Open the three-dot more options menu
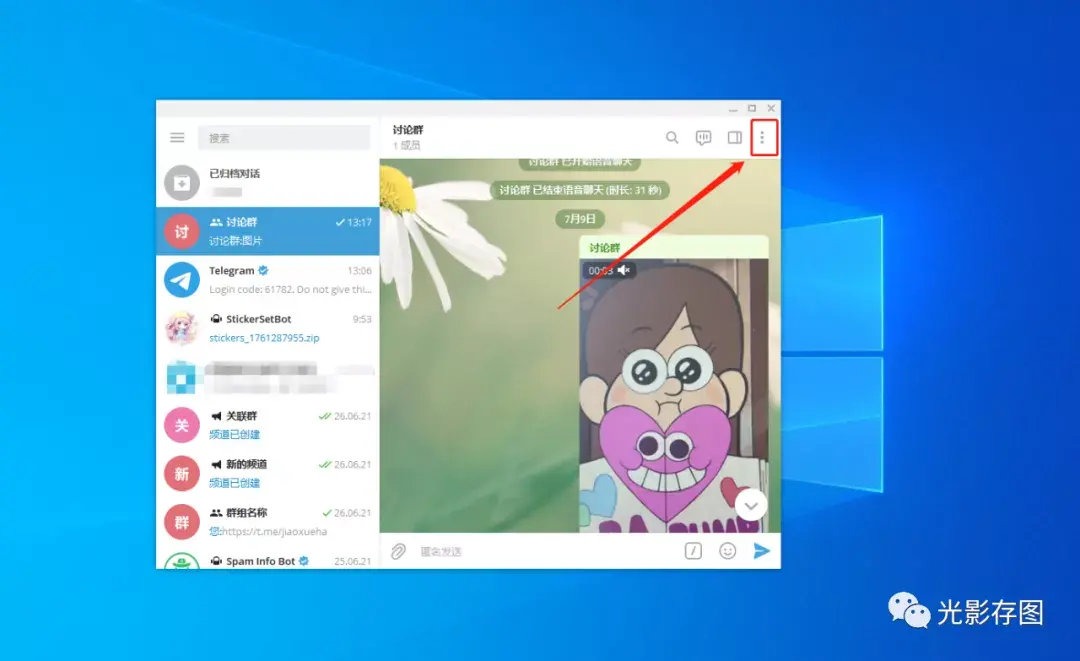 point(762,138)
